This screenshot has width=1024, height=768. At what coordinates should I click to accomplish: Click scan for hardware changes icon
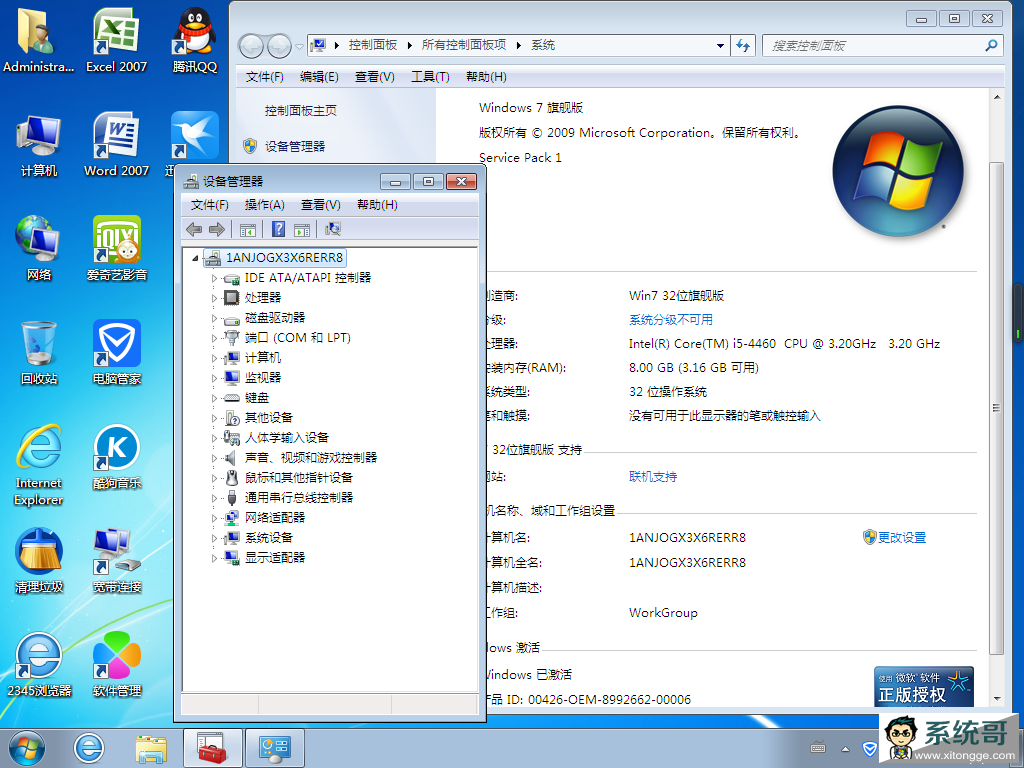pyautogui.click(x=332, y=229)
